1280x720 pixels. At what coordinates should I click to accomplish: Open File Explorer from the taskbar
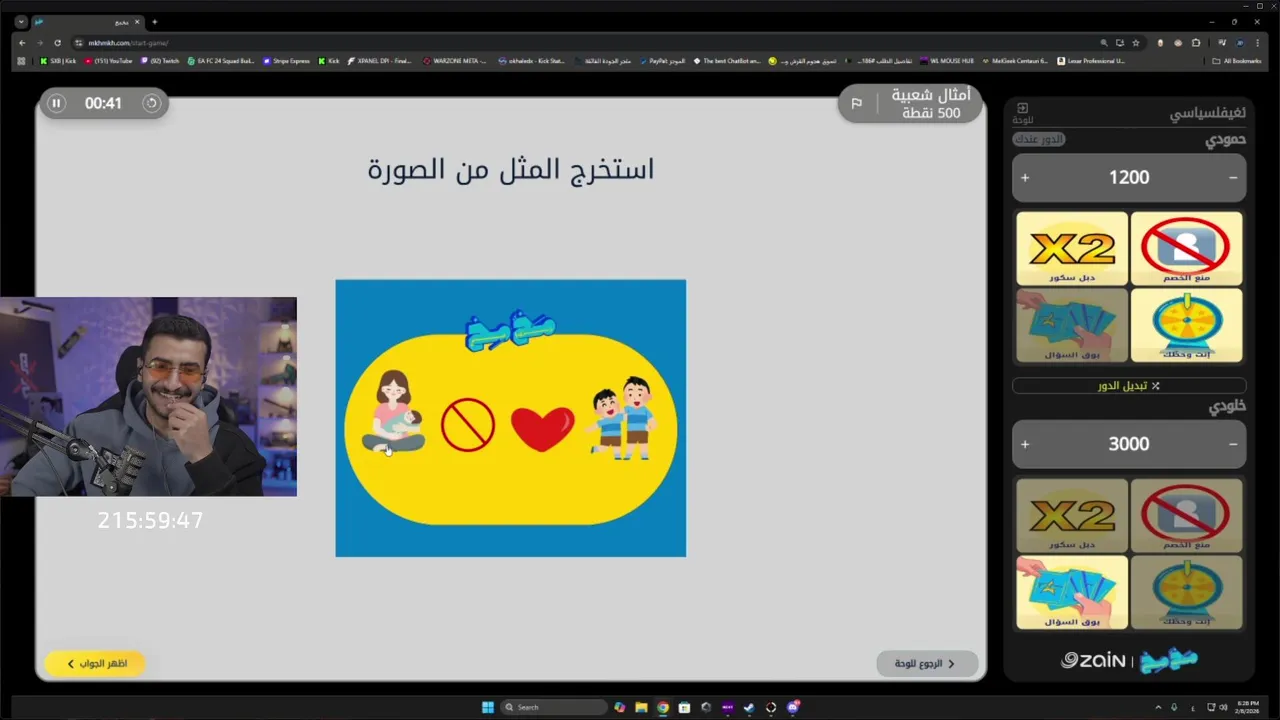click(641, 707)
